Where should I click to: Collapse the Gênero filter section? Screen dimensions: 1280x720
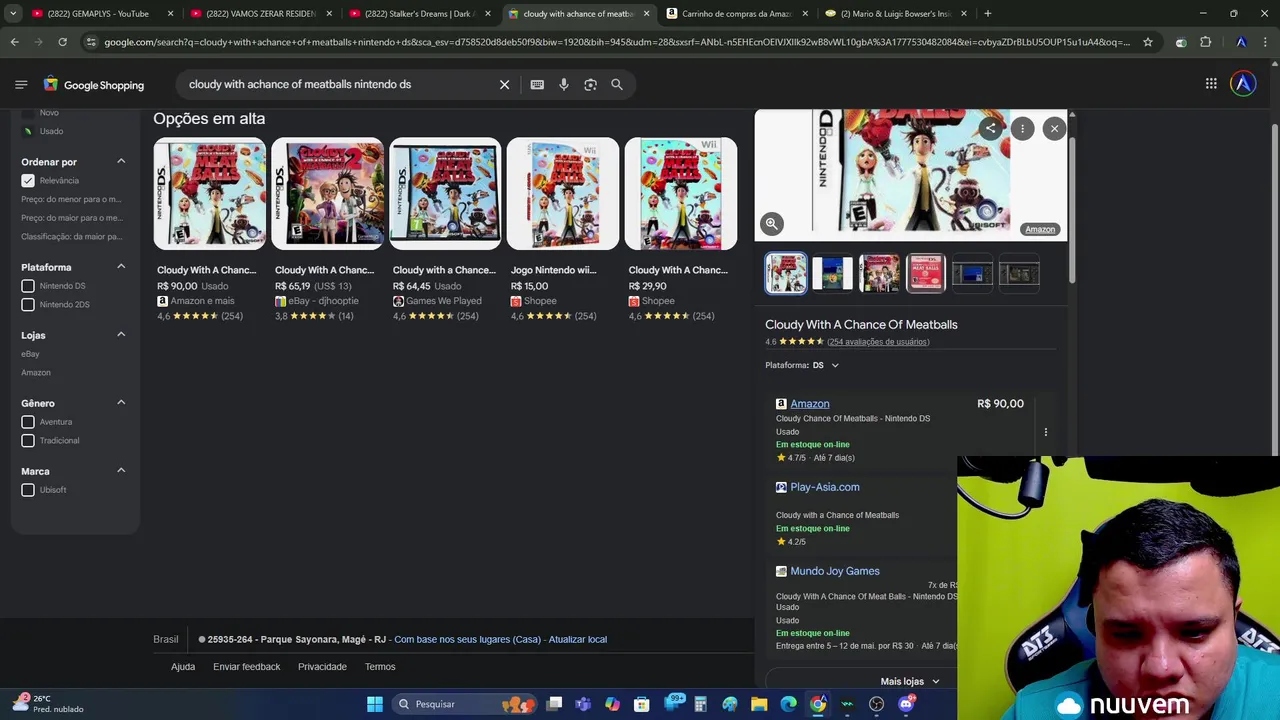(121, 403)
